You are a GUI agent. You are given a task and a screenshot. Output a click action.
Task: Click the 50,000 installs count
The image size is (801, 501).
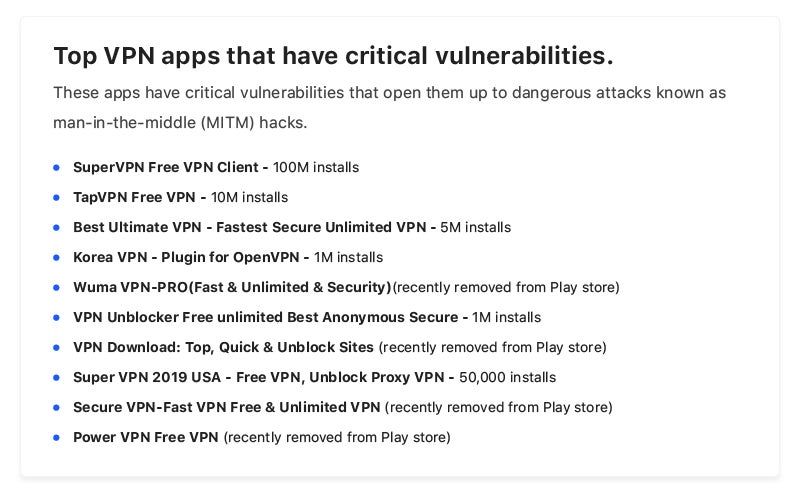508,378
